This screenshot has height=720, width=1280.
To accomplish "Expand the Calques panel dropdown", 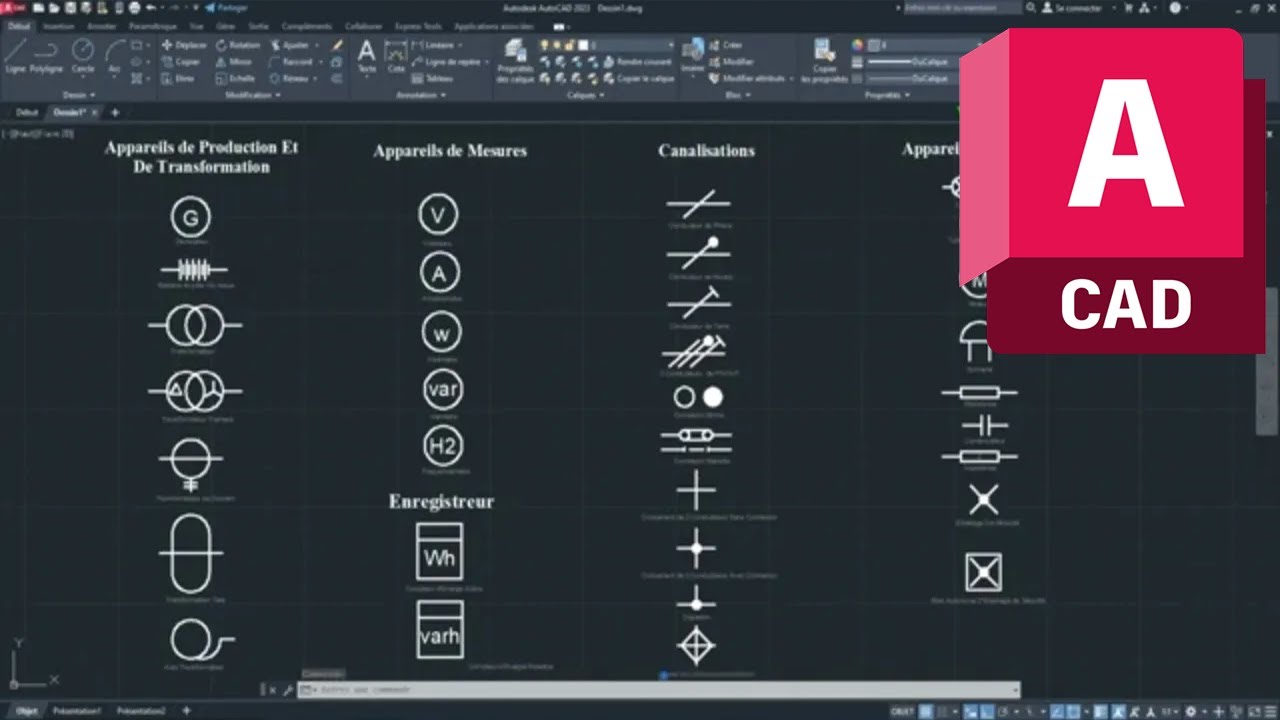I will tap(586, 95).
